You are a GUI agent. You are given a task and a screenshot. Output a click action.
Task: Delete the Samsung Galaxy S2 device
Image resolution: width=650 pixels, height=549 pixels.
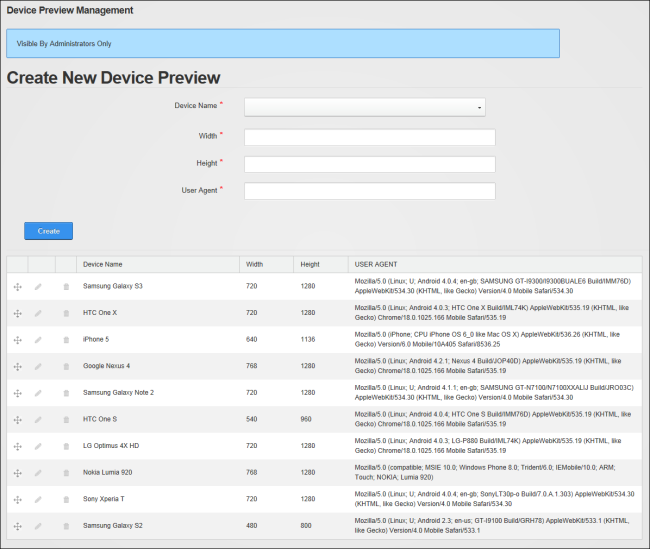pyautogui.click(x=66, y=526)
